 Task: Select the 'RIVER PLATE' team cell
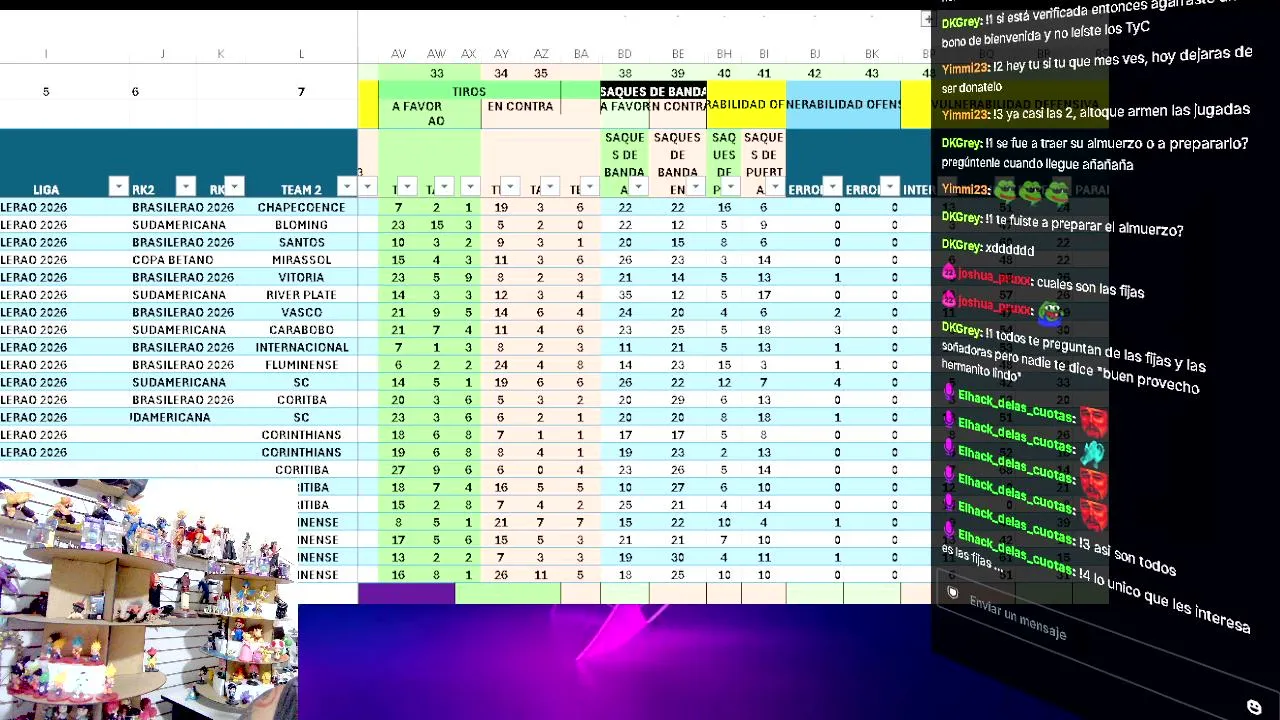(301, 295)
